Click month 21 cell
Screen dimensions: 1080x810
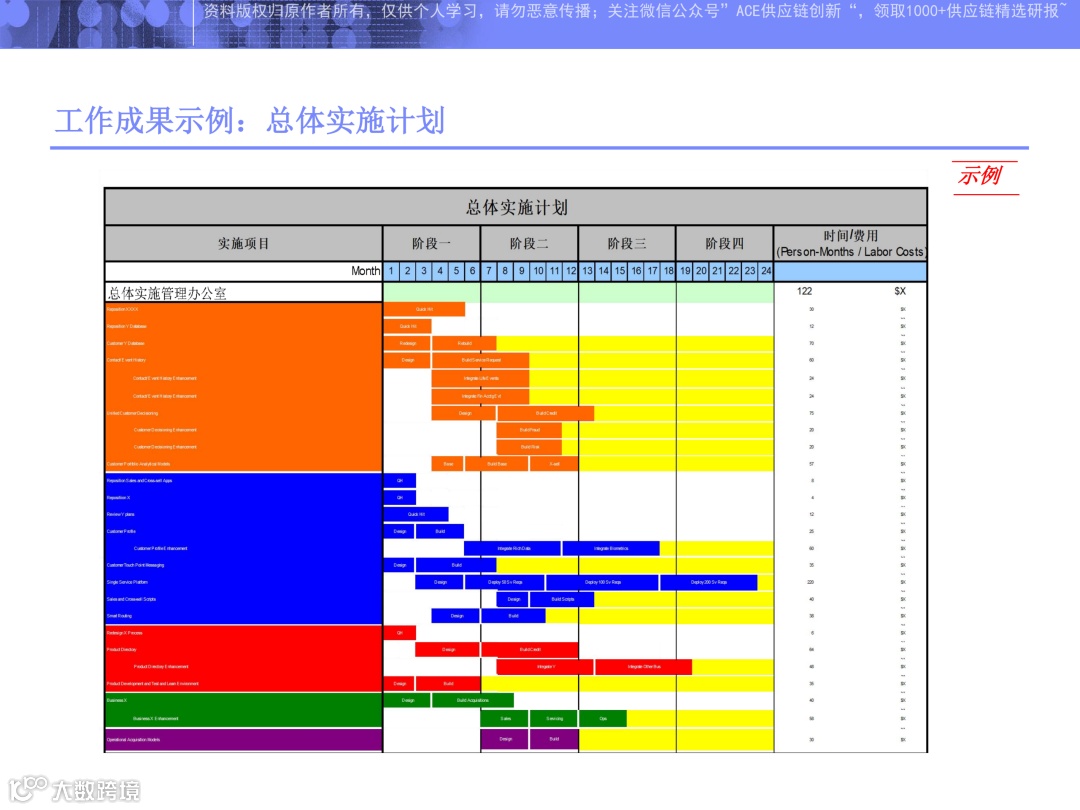[718, 271]
